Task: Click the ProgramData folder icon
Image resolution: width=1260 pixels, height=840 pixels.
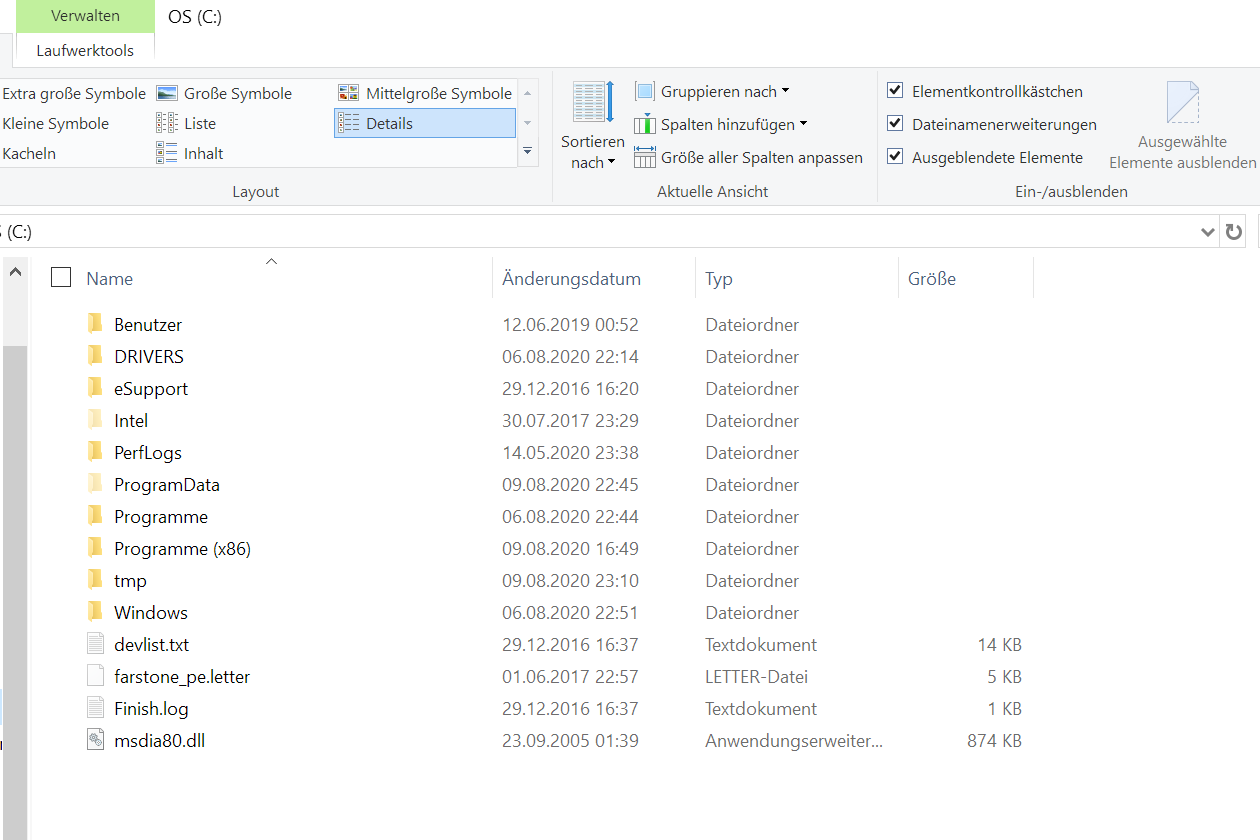Action: click(x=95, y=484)
